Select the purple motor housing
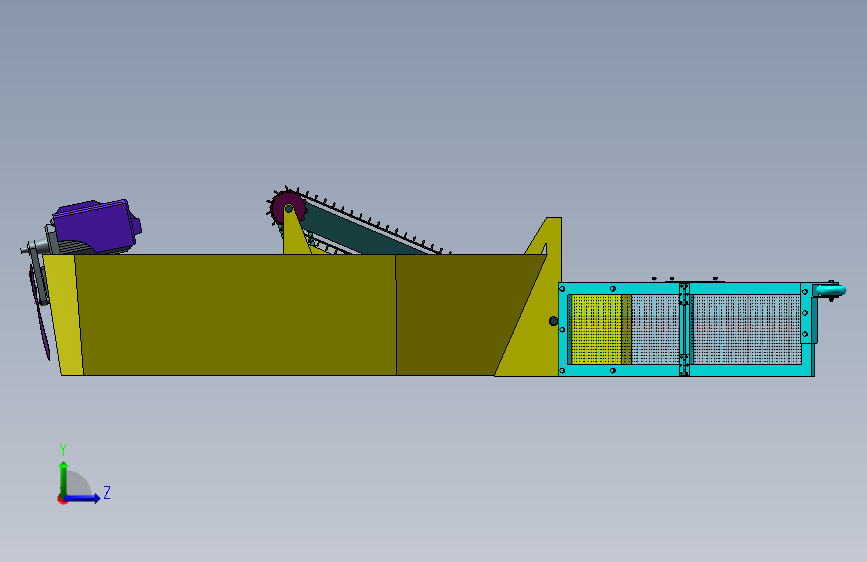The image size is (867, 562). point(97,226)
